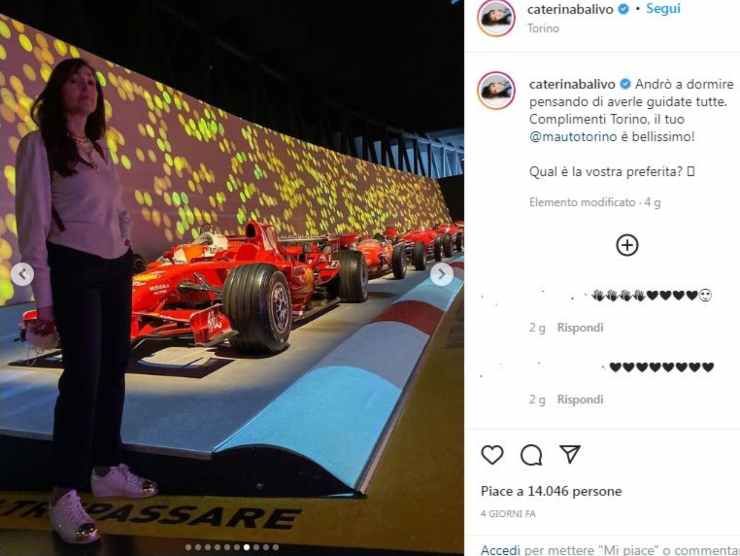The width and height of the screenshot is (740, 556).
Task: Reply to the first comment with Rispondi
Action: (580, 328)
